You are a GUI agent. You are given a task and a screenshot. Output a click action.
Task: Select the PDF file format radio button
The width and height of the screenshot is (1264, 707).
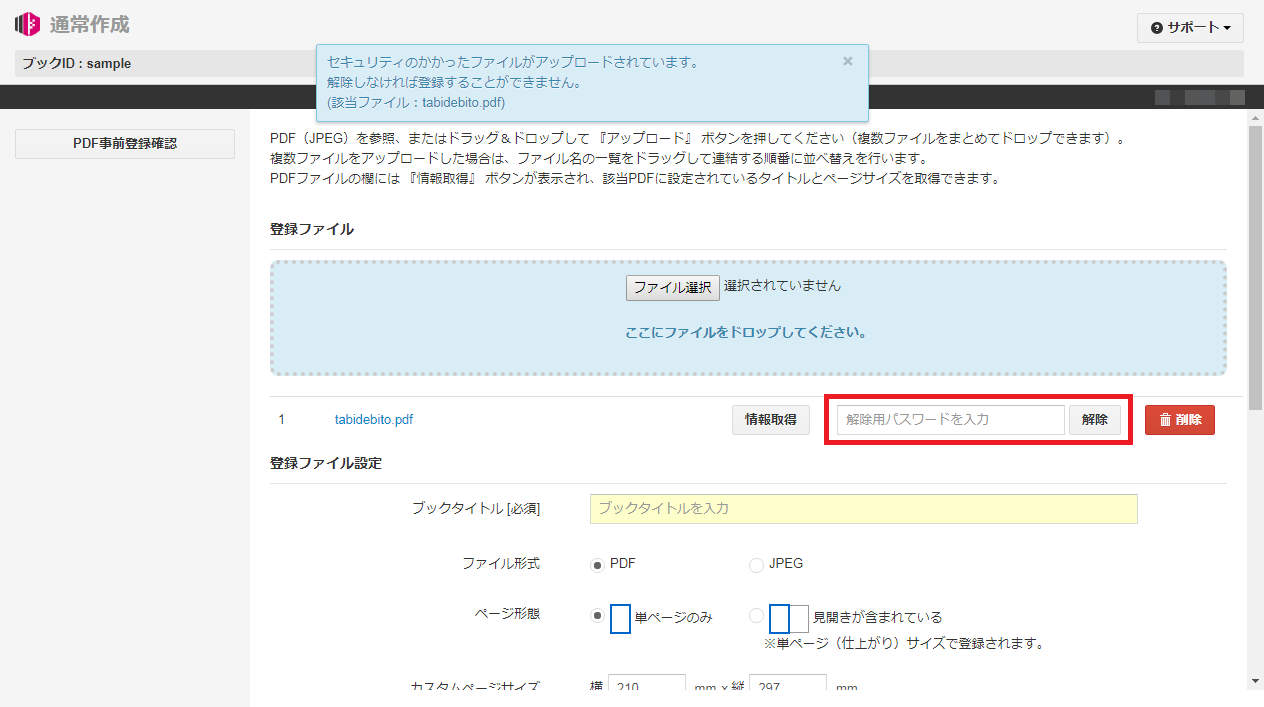click(x=598, y=564)
